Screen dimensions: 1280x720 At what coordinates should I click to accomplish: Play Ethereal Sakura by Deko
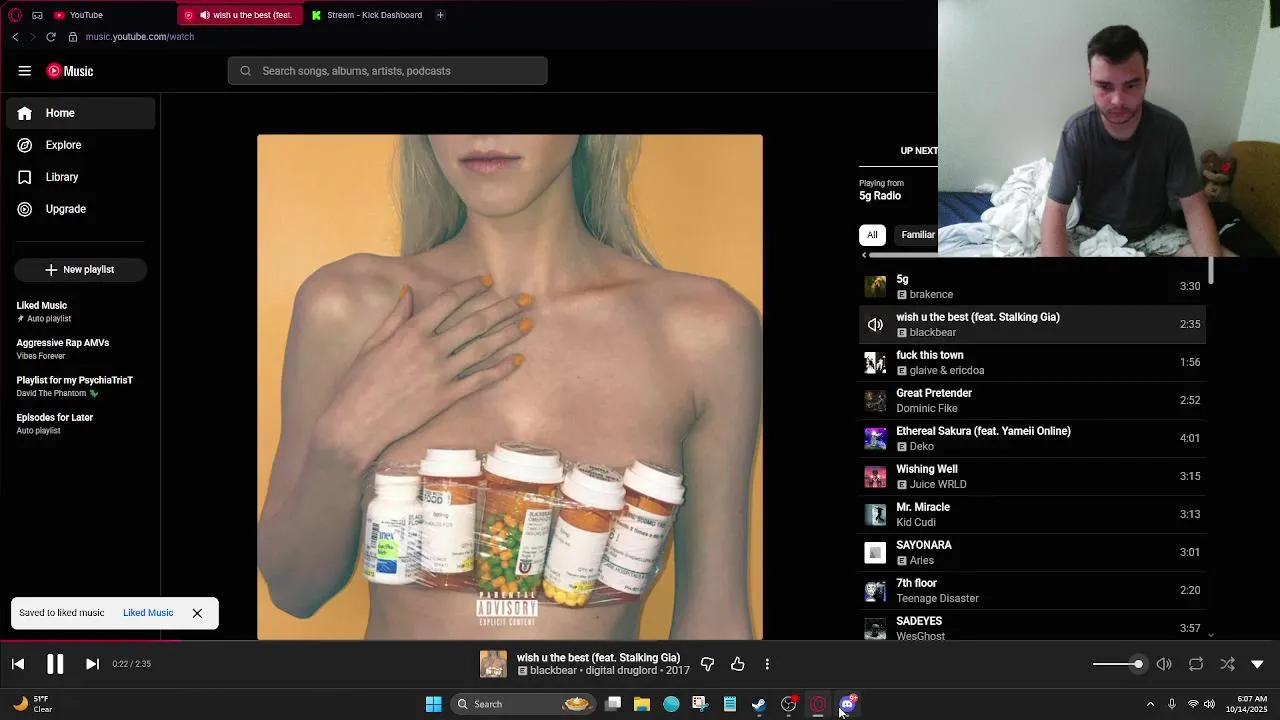pos(1032,438)
